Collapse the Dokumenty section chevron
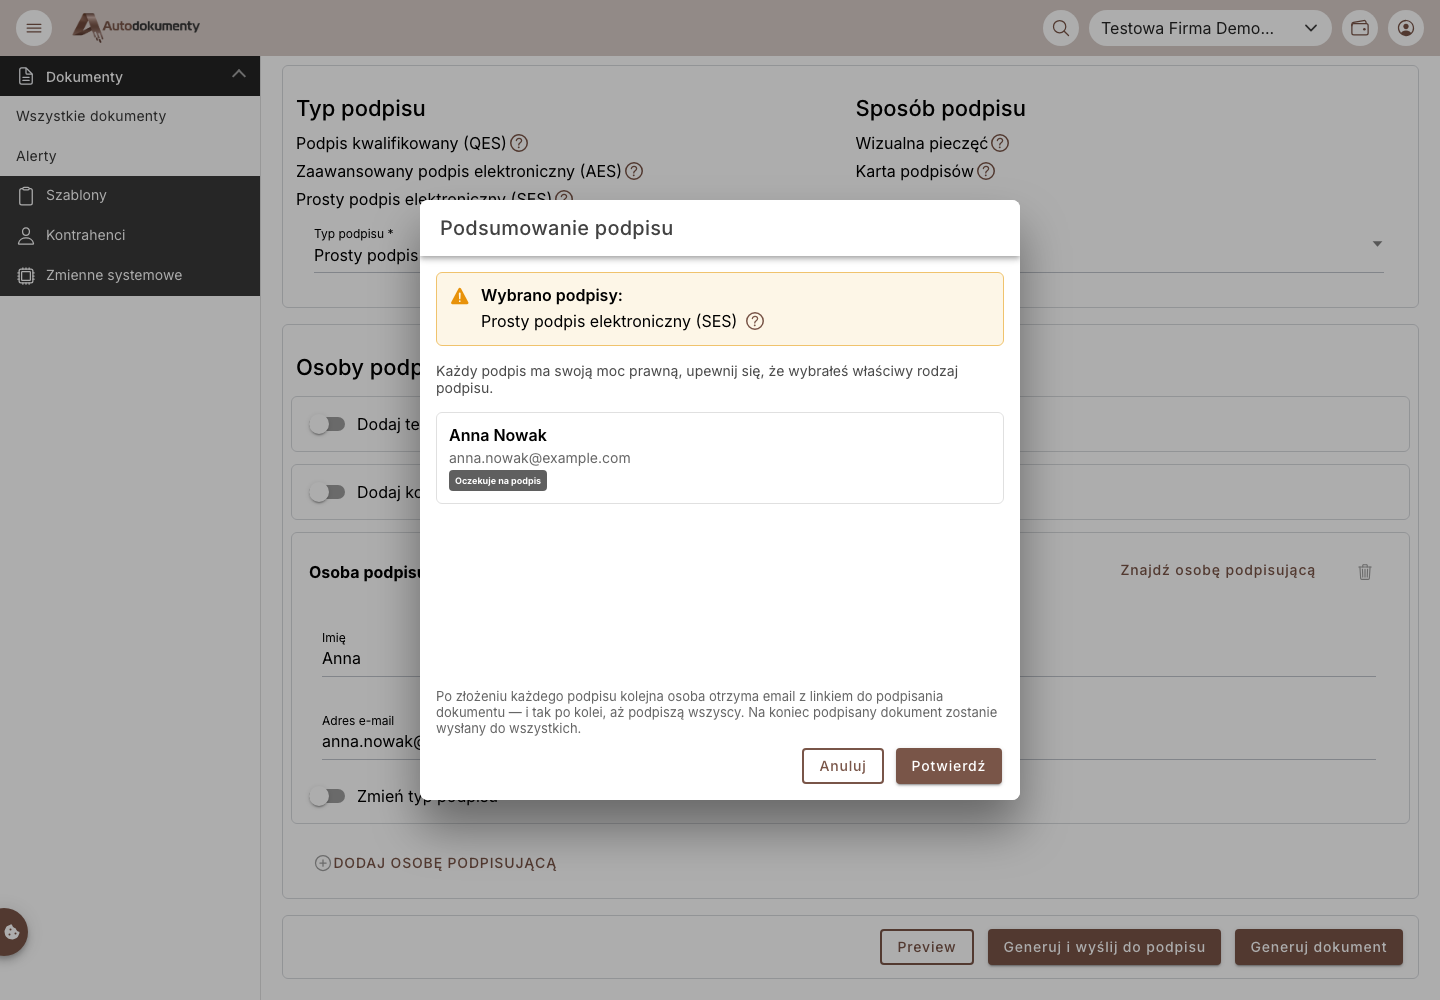 [x=238, y=74]
